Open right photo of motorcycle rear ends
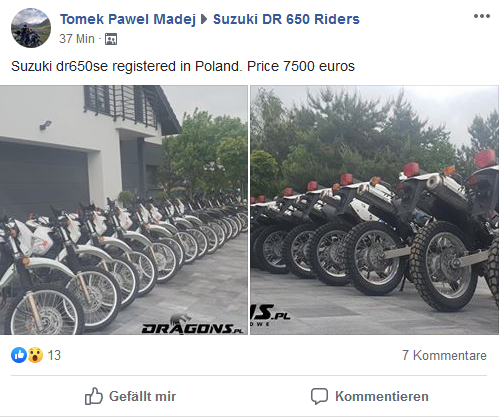This screenshot has height=418, width=499. coord(375,210)
